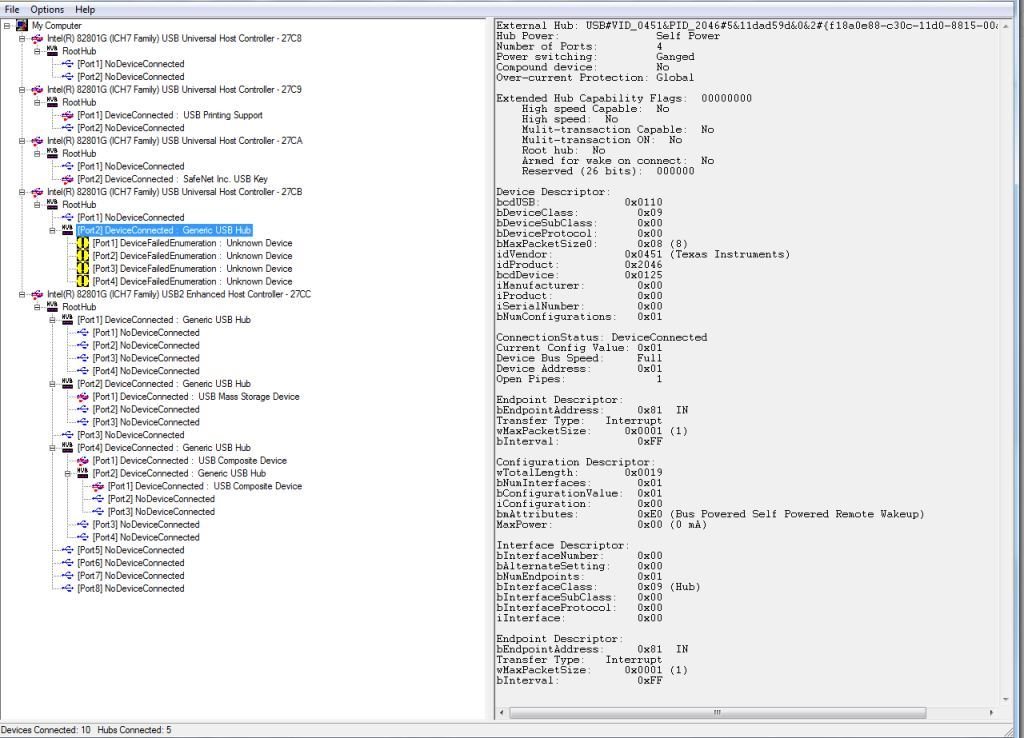Click Hubs Connected: 5 in status bar
The image size is (1024, 738).
135,730
